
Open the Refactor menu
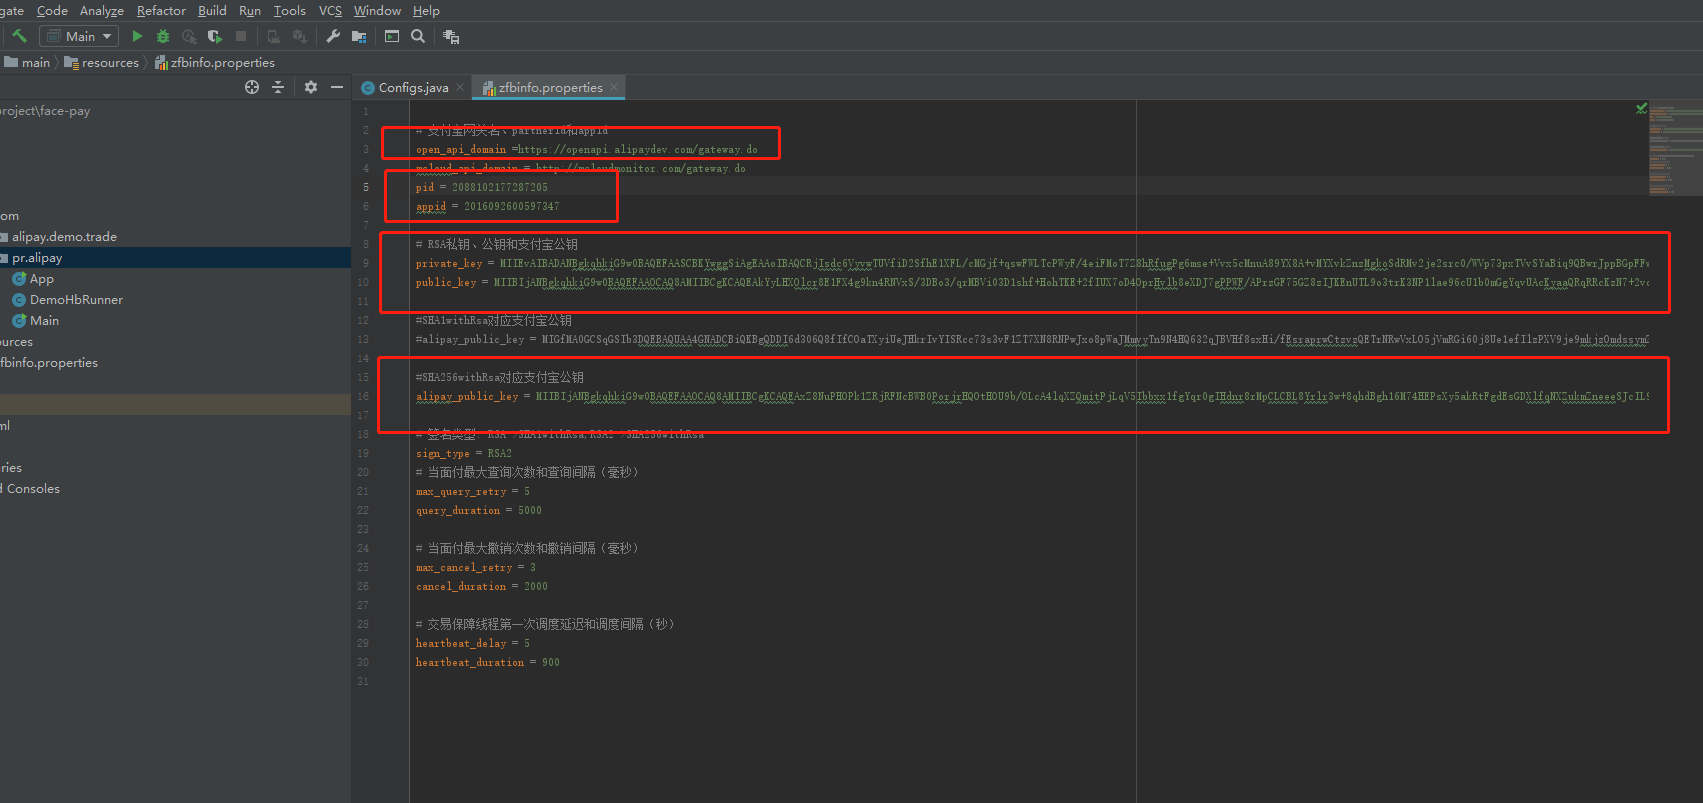click(x=161, y=11)
